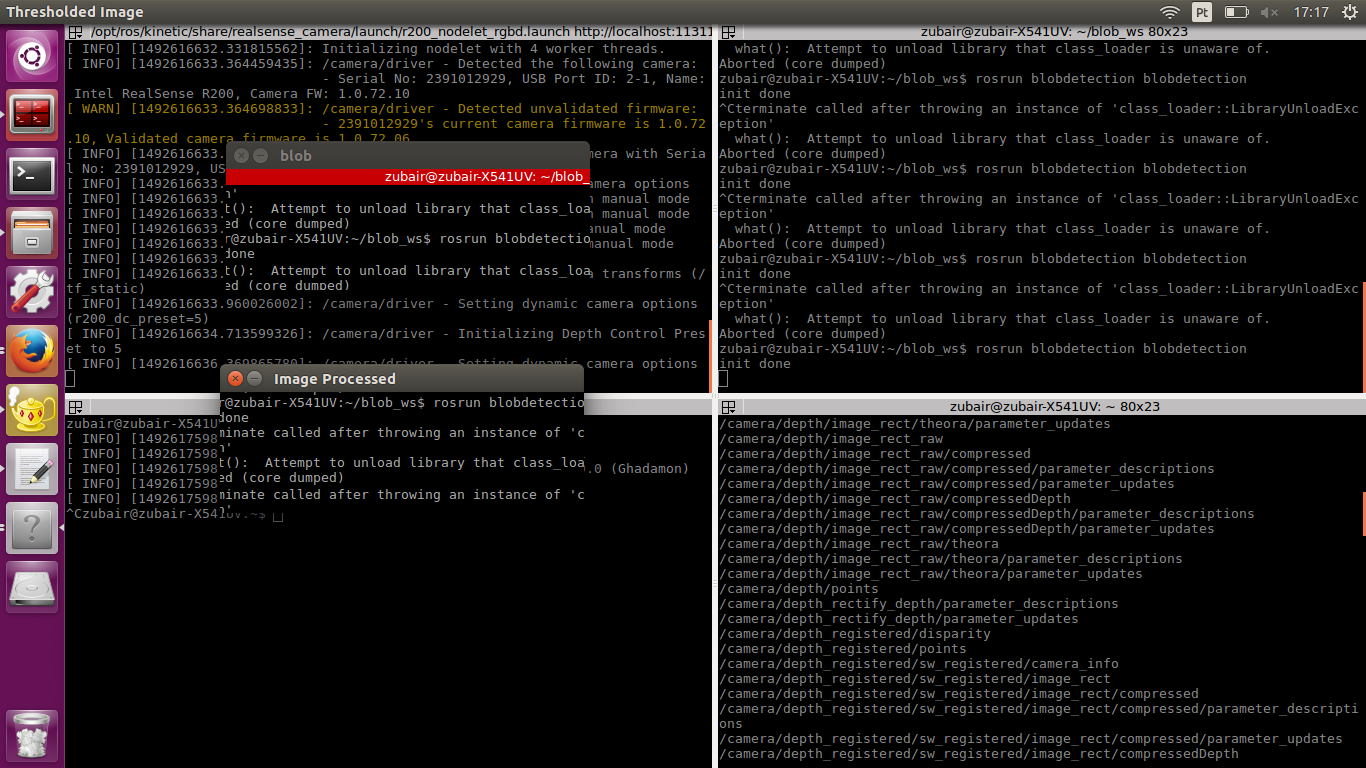Open the session power gear menu
Image resolution: width=1366 pixels, height=768 pixels.
[x=1348, y=12]
